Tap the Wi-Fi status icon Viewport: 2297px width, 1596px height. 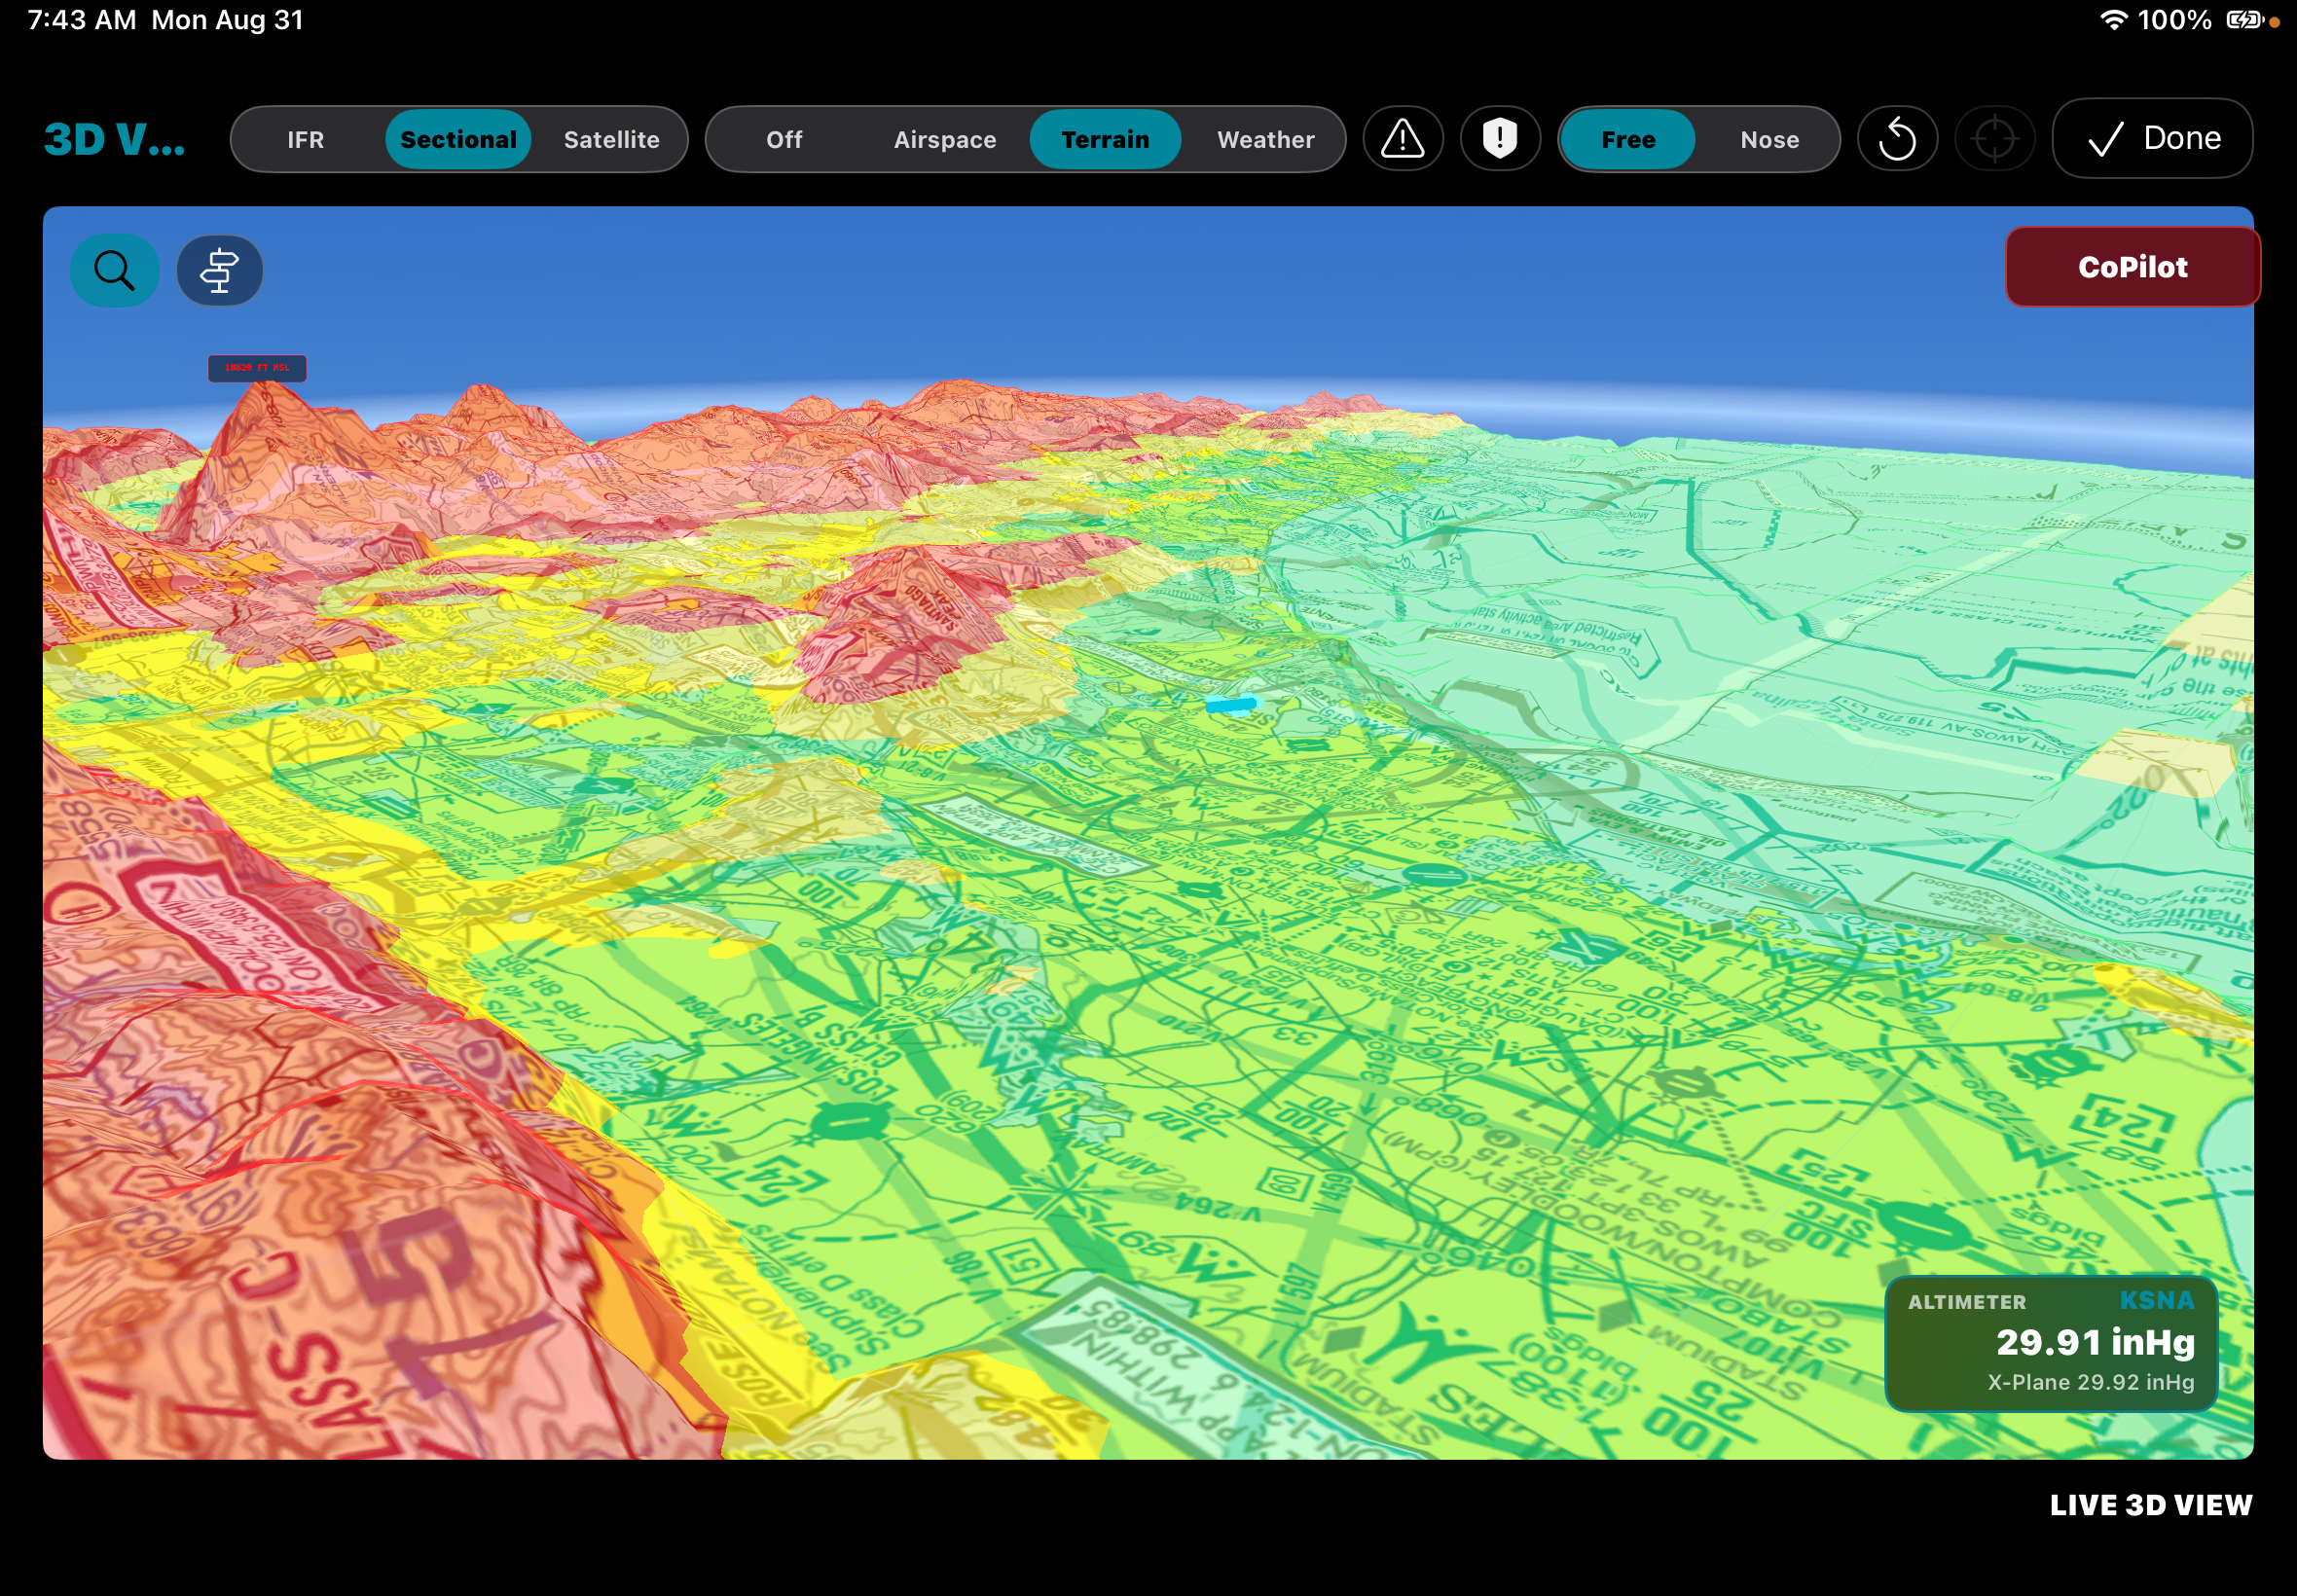tap(2112, 20)
